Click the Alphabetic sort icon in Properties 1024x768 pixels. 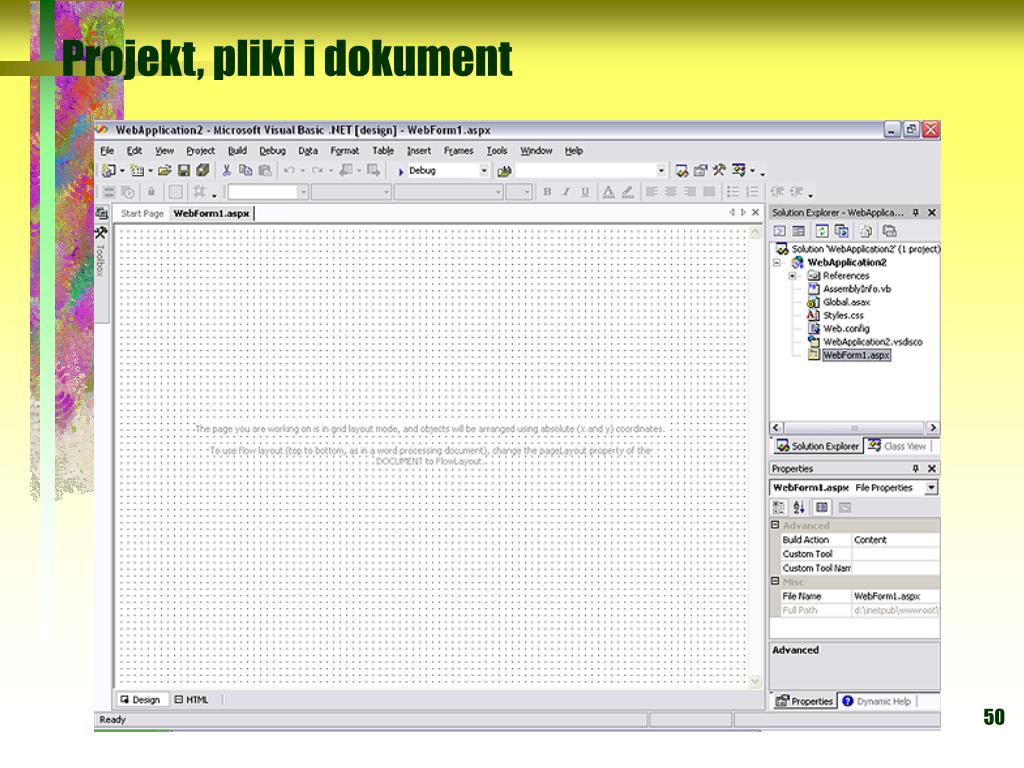(799, 507)
